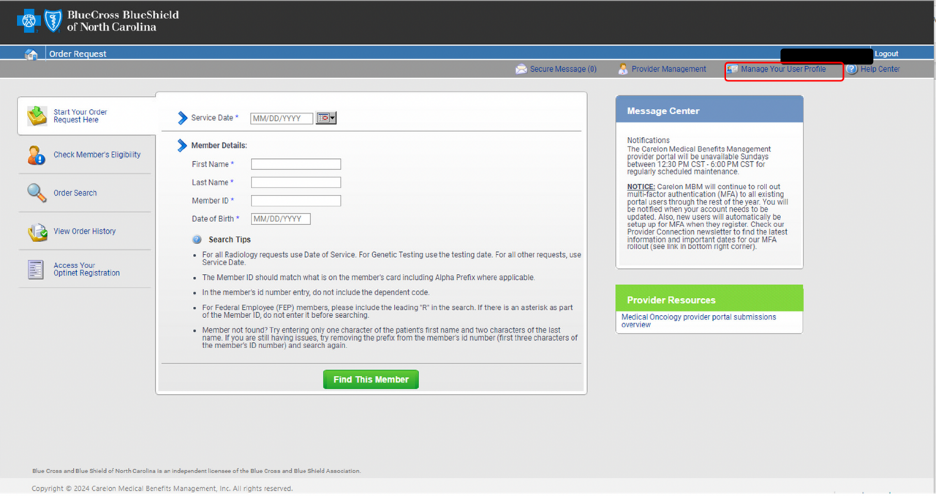Open the Service Date calendar picker
The height and width of the screenshot is (496, 936).
pyautogui.click(x=326, y=118)
